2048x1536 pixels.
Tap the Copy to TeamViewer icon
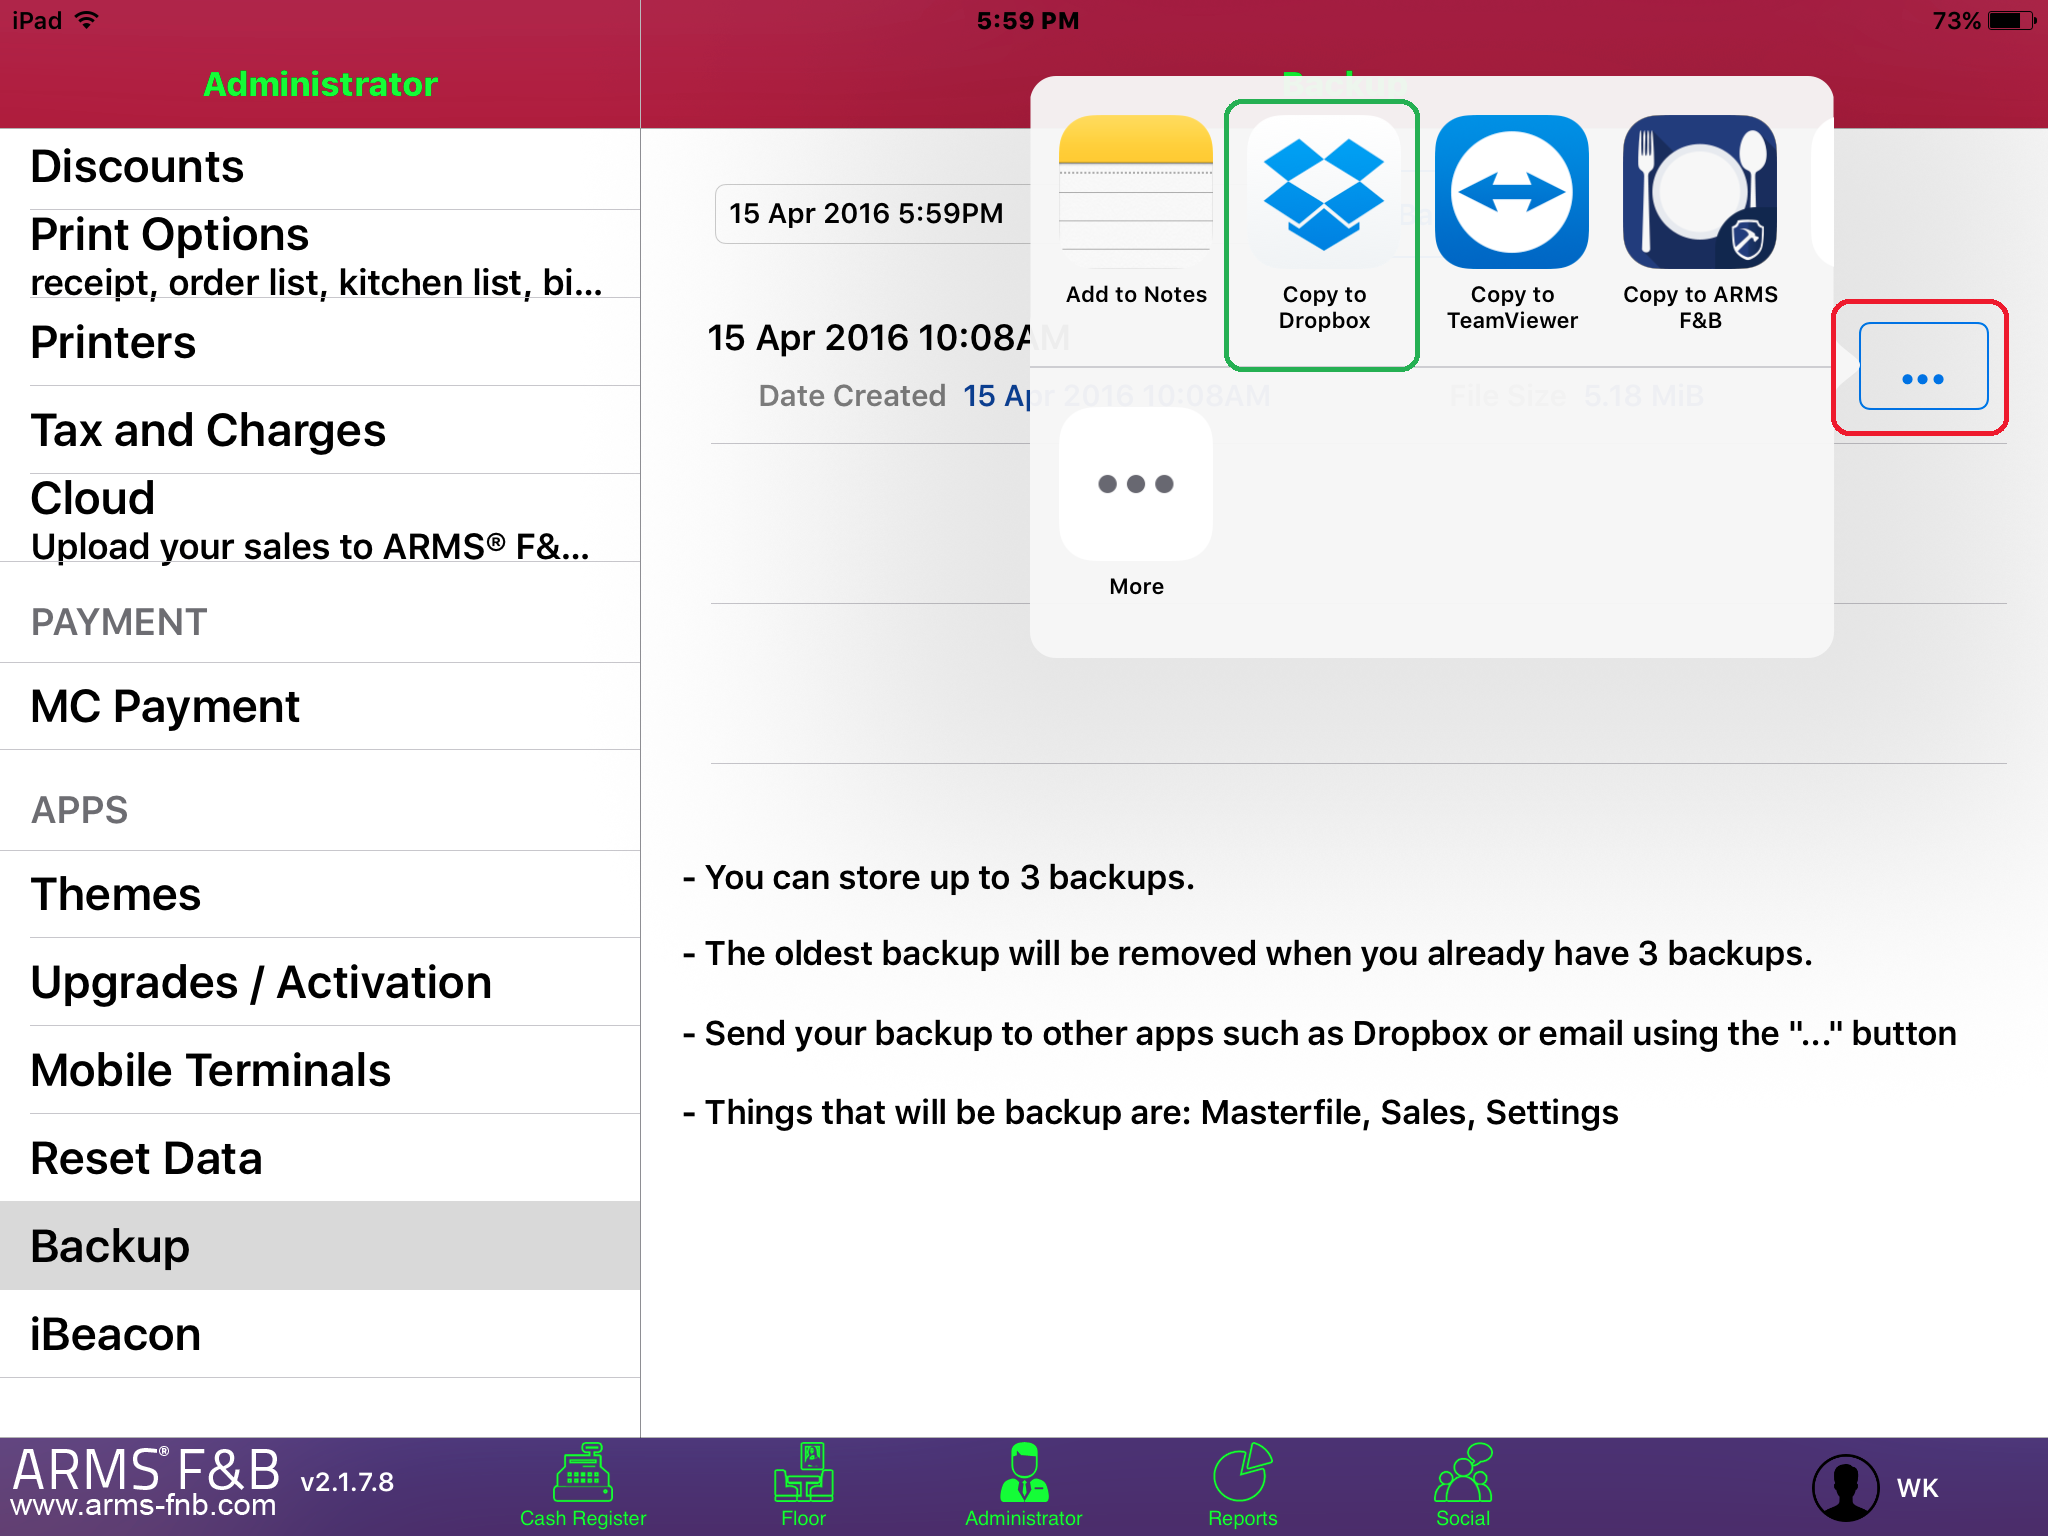pyautogui.click(x=1511, y=192)
